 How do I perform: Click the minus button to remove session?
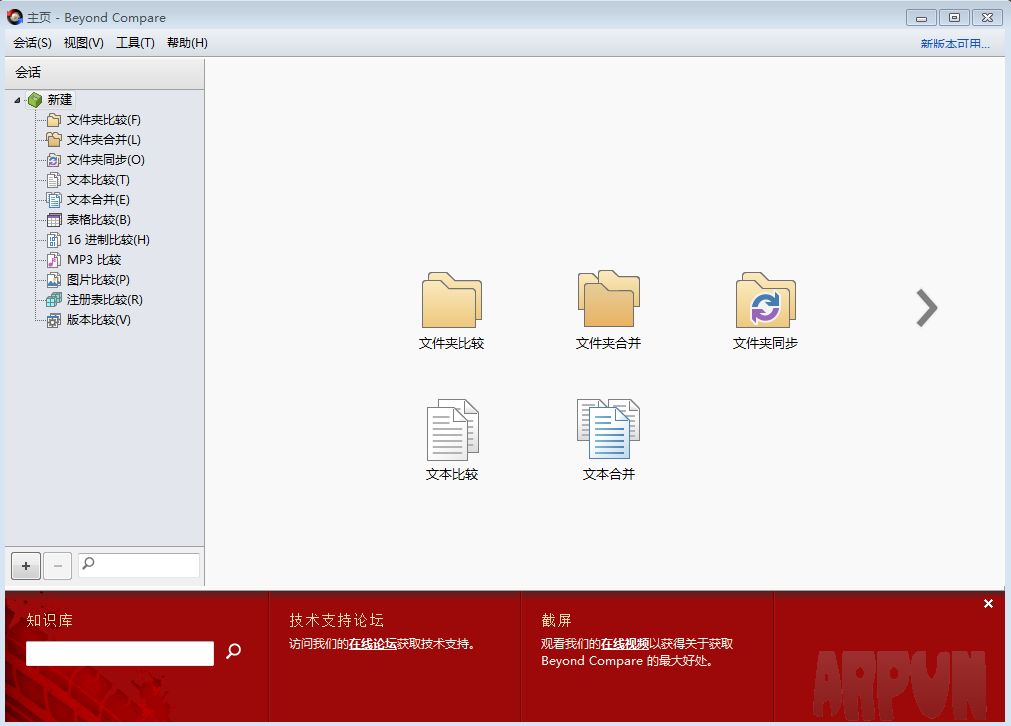(57, 566)
